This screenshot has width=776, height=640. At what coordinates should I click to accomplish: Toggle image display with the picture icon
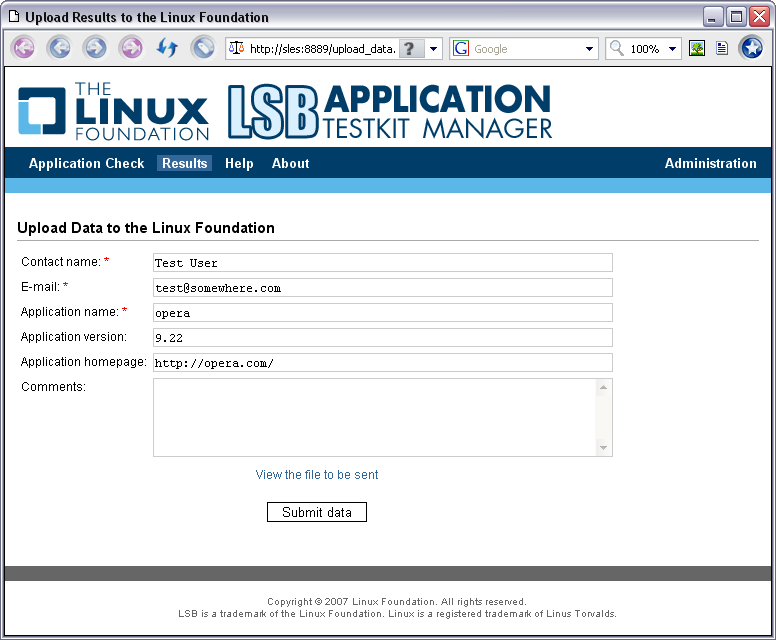click(x=697, y=49)
